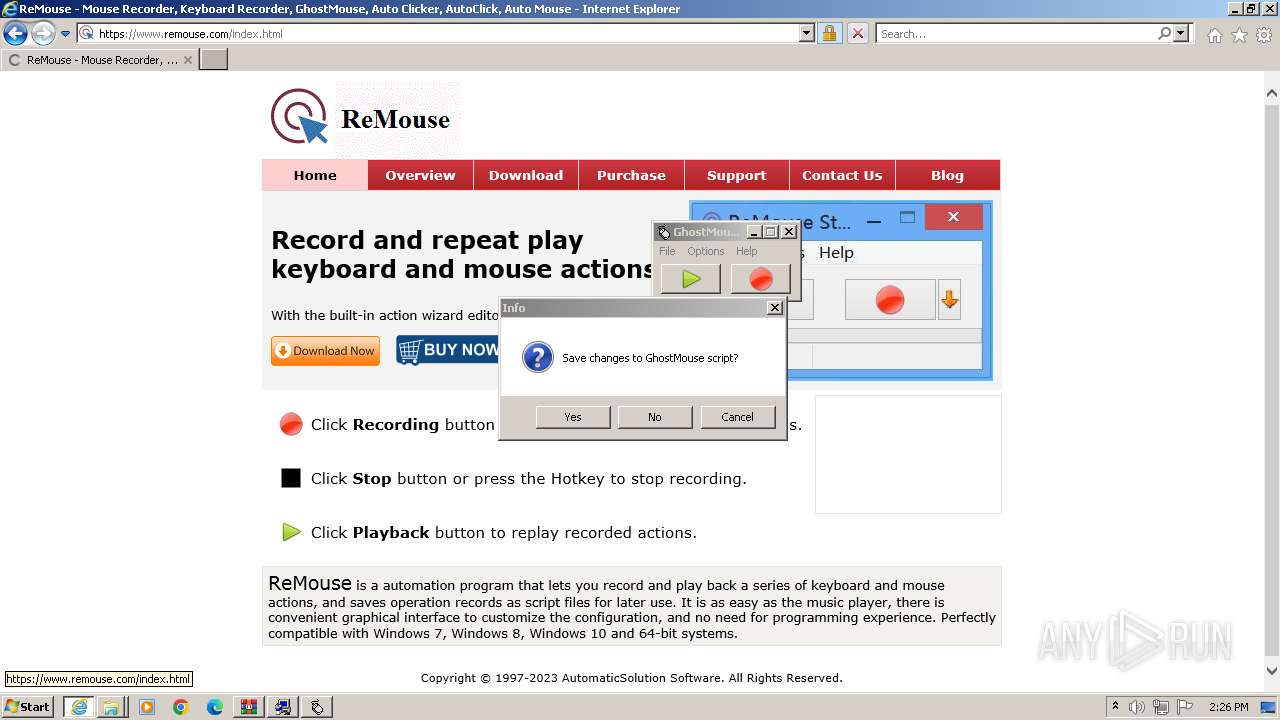Choose Yes in the Info dialog
The height and width of the screenshot is (720, 1280).
[x=573, y=417]
